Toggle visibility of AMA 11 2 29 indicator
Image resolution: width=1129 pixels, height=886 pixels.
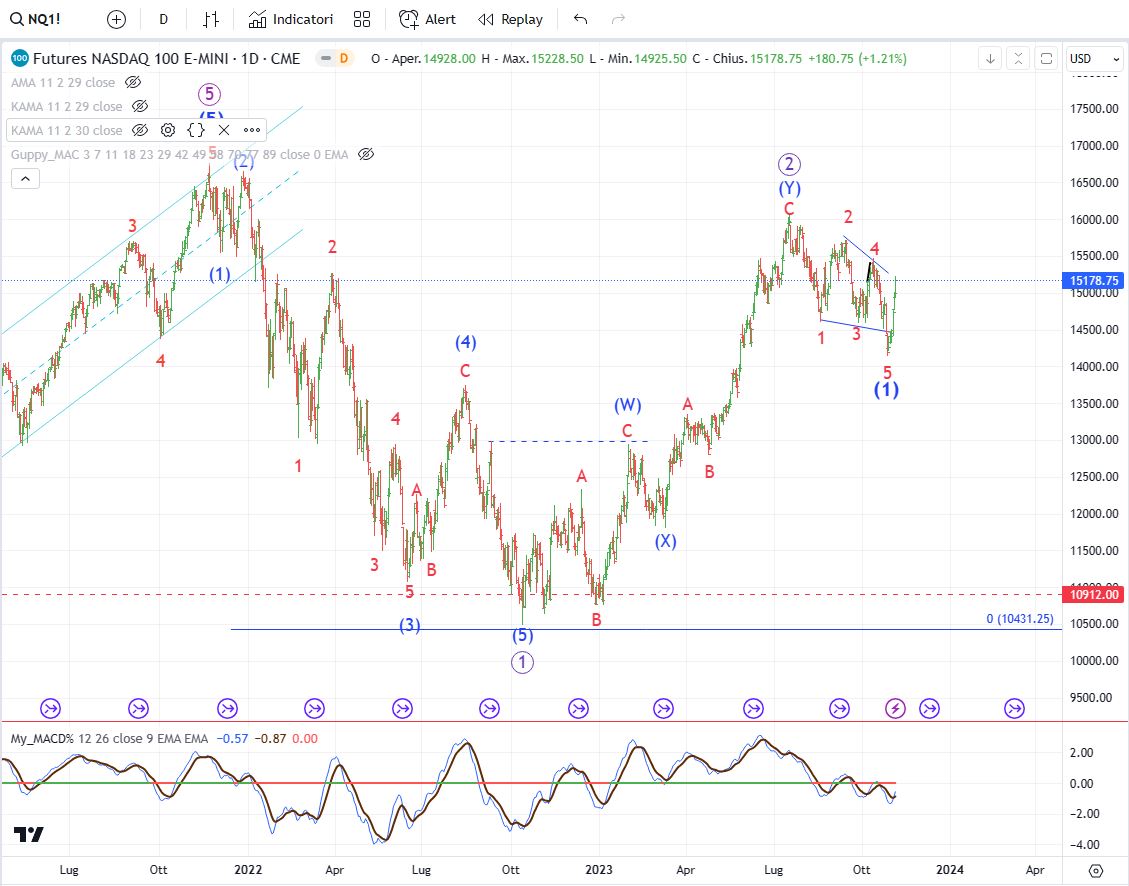pyautogui.click(x=133, y=82)
